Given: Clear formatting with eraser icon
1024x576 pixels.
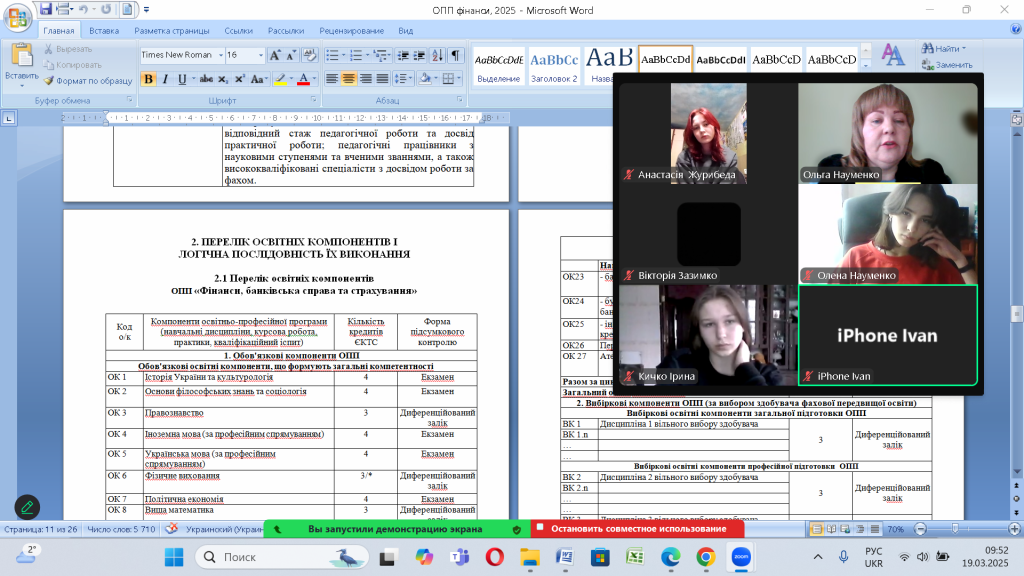Looking at the screenshot, I should click(x=310, y=56).
